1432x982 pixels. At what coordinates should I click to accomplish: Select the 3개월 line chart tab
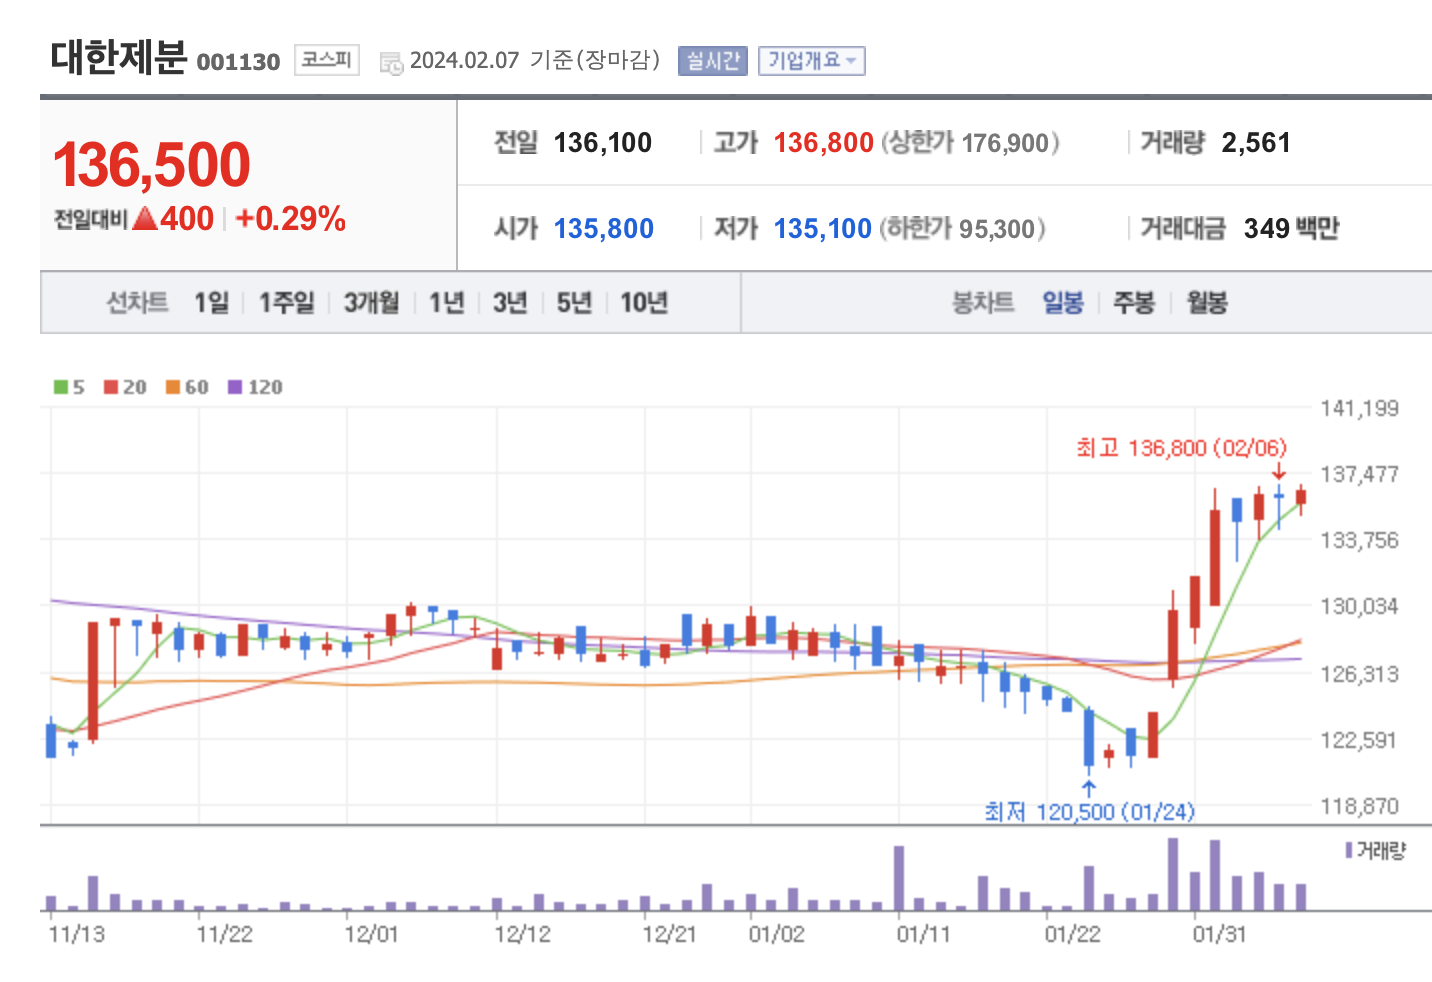[371, 302]
